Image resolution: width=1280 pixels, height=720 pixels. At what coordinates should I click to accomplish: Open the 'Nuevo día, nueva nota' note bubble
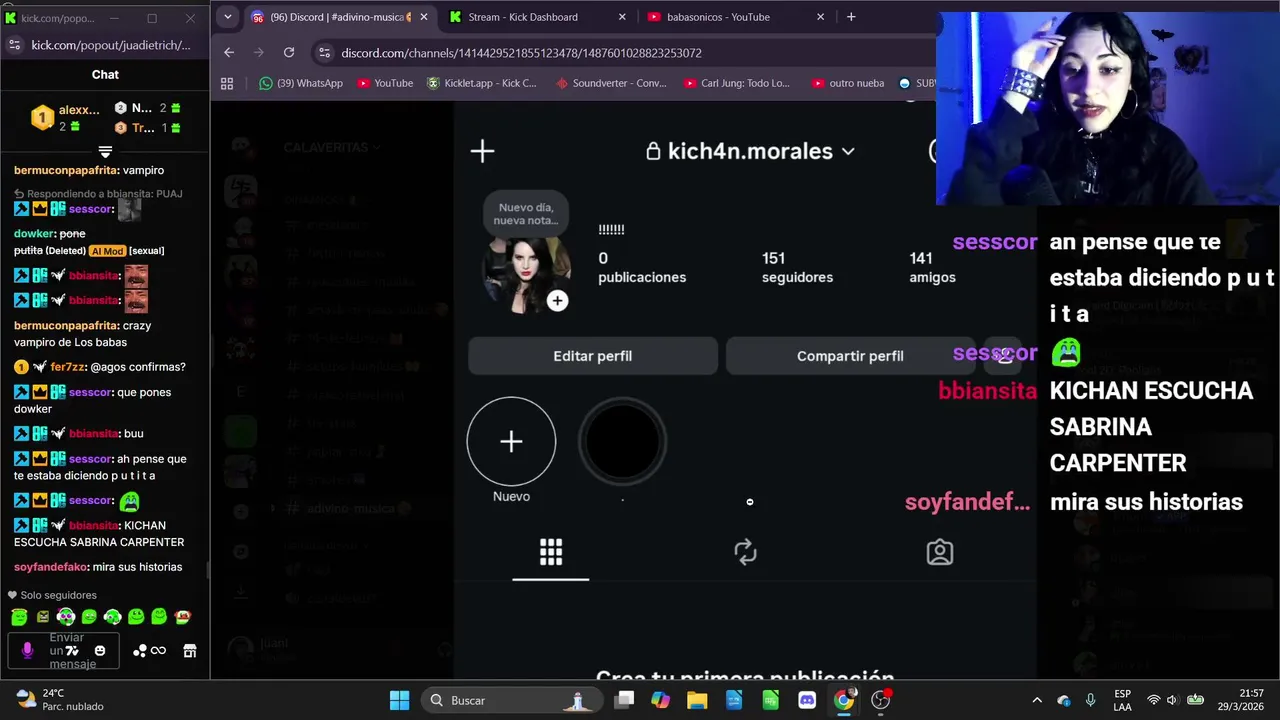click(526, 213)
